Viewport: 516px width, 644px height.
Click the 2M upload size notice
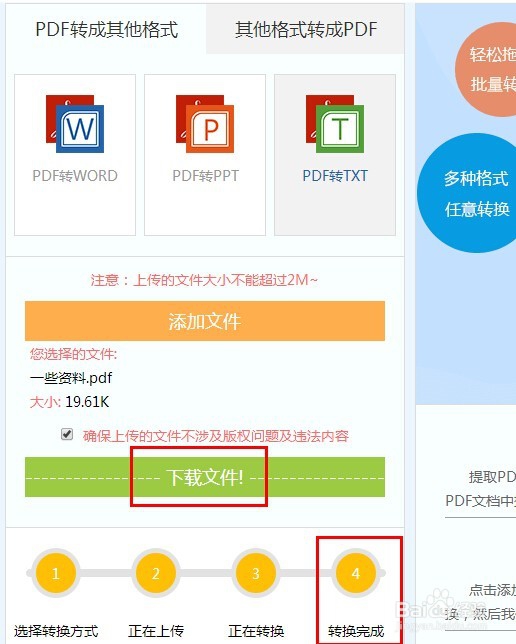coord(204,280)
